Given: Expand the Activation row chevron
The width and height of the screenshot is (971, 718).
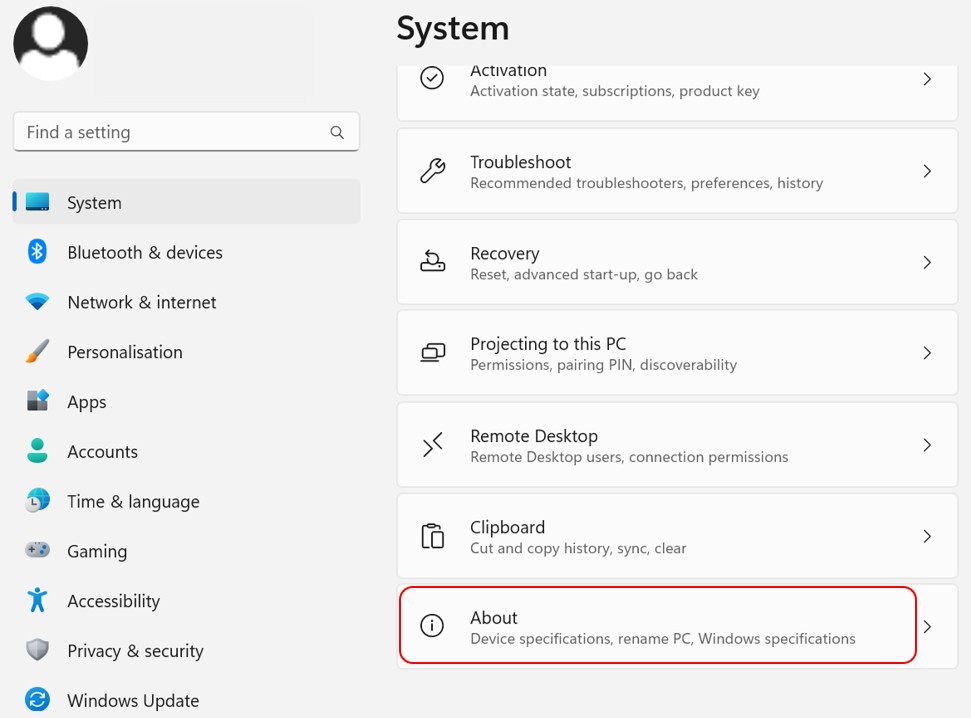Looking at the screenshot, I should coord(927,79).
